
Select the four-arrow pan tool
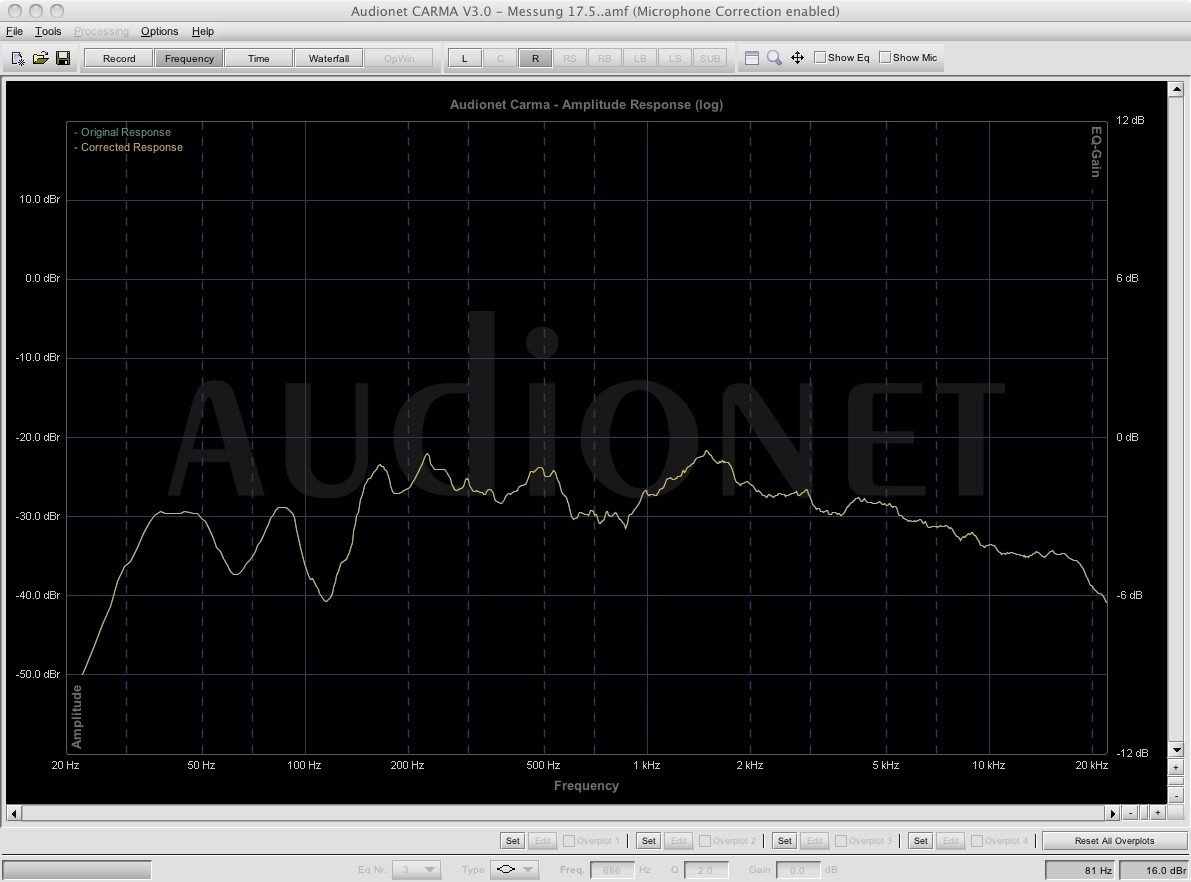click(798, 58)
